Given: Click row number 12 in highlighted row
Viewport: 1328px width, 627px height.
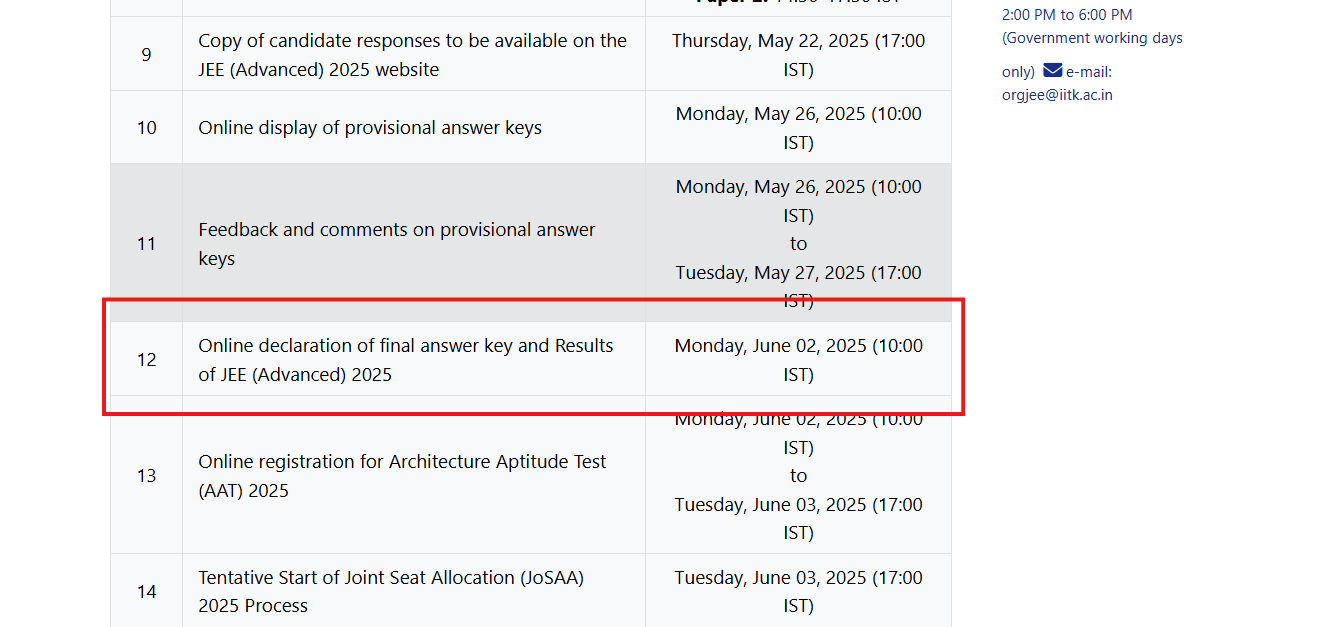Looking at the screenshot, I should click(x=147, y=359).
